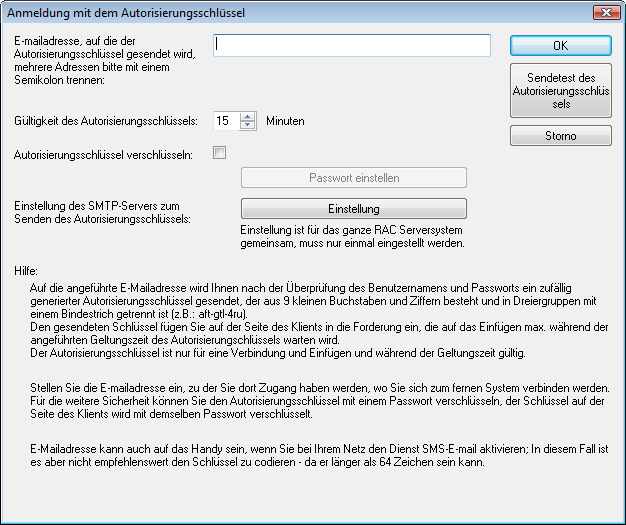Image resolution: width=626 pixels, height=525 pixels.
Task: Decrease key validity minutes with down arrow
Action: (248, 125)
